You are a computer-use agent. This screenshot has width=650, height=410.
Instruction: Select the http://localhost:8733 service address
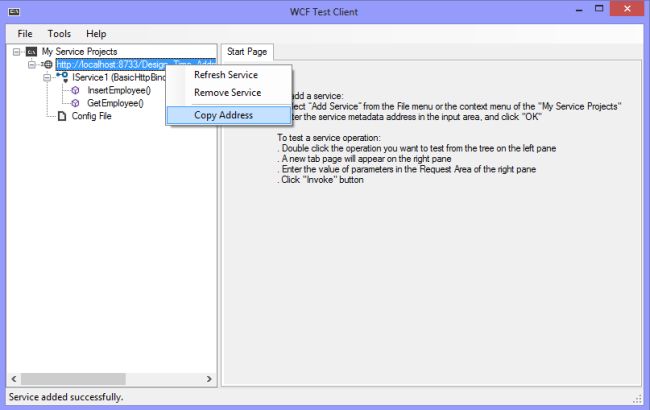click(x=136, y=65)
